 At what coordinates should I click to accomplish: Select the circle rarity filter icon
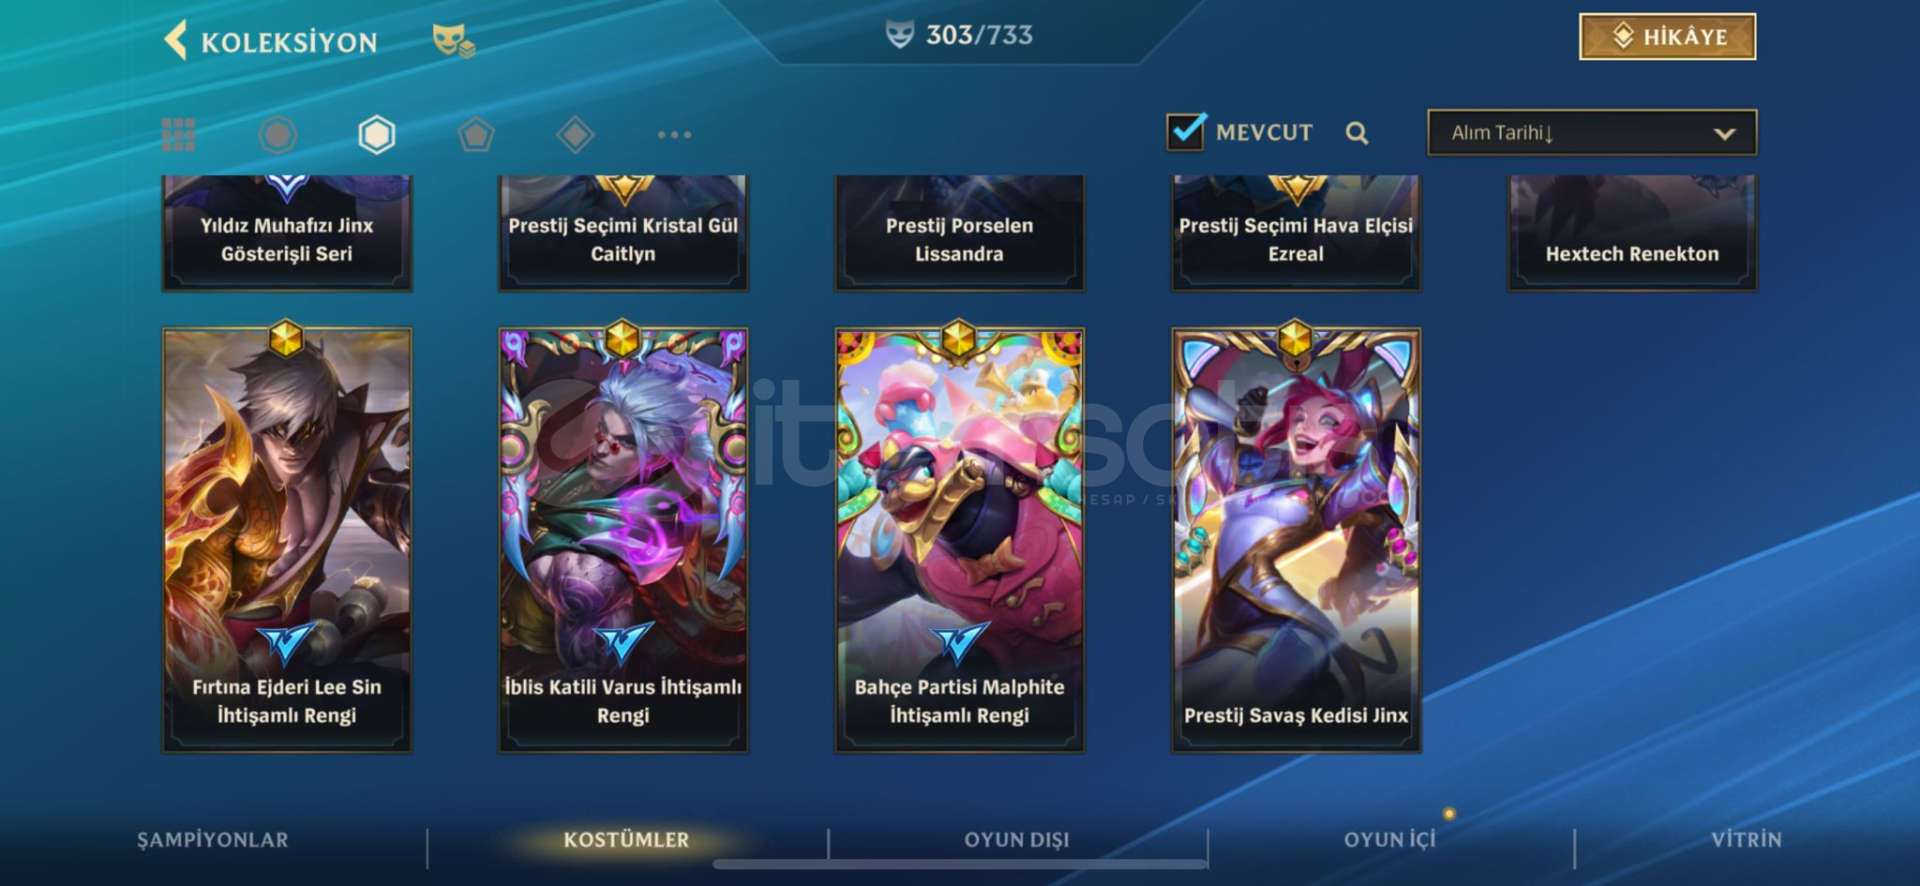click(278, 135)
